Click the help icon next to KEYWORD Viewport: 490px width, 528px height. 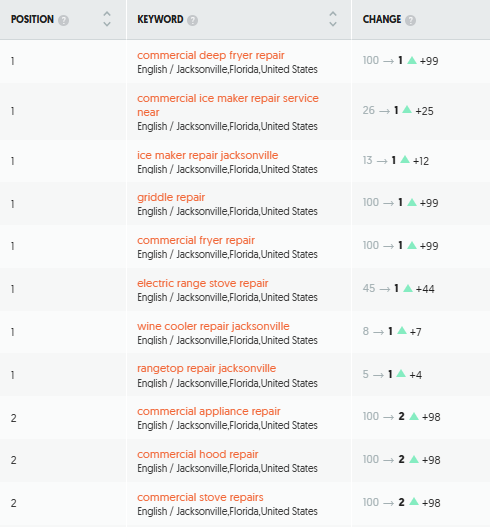pyautogui.click(x=192, y=20)
